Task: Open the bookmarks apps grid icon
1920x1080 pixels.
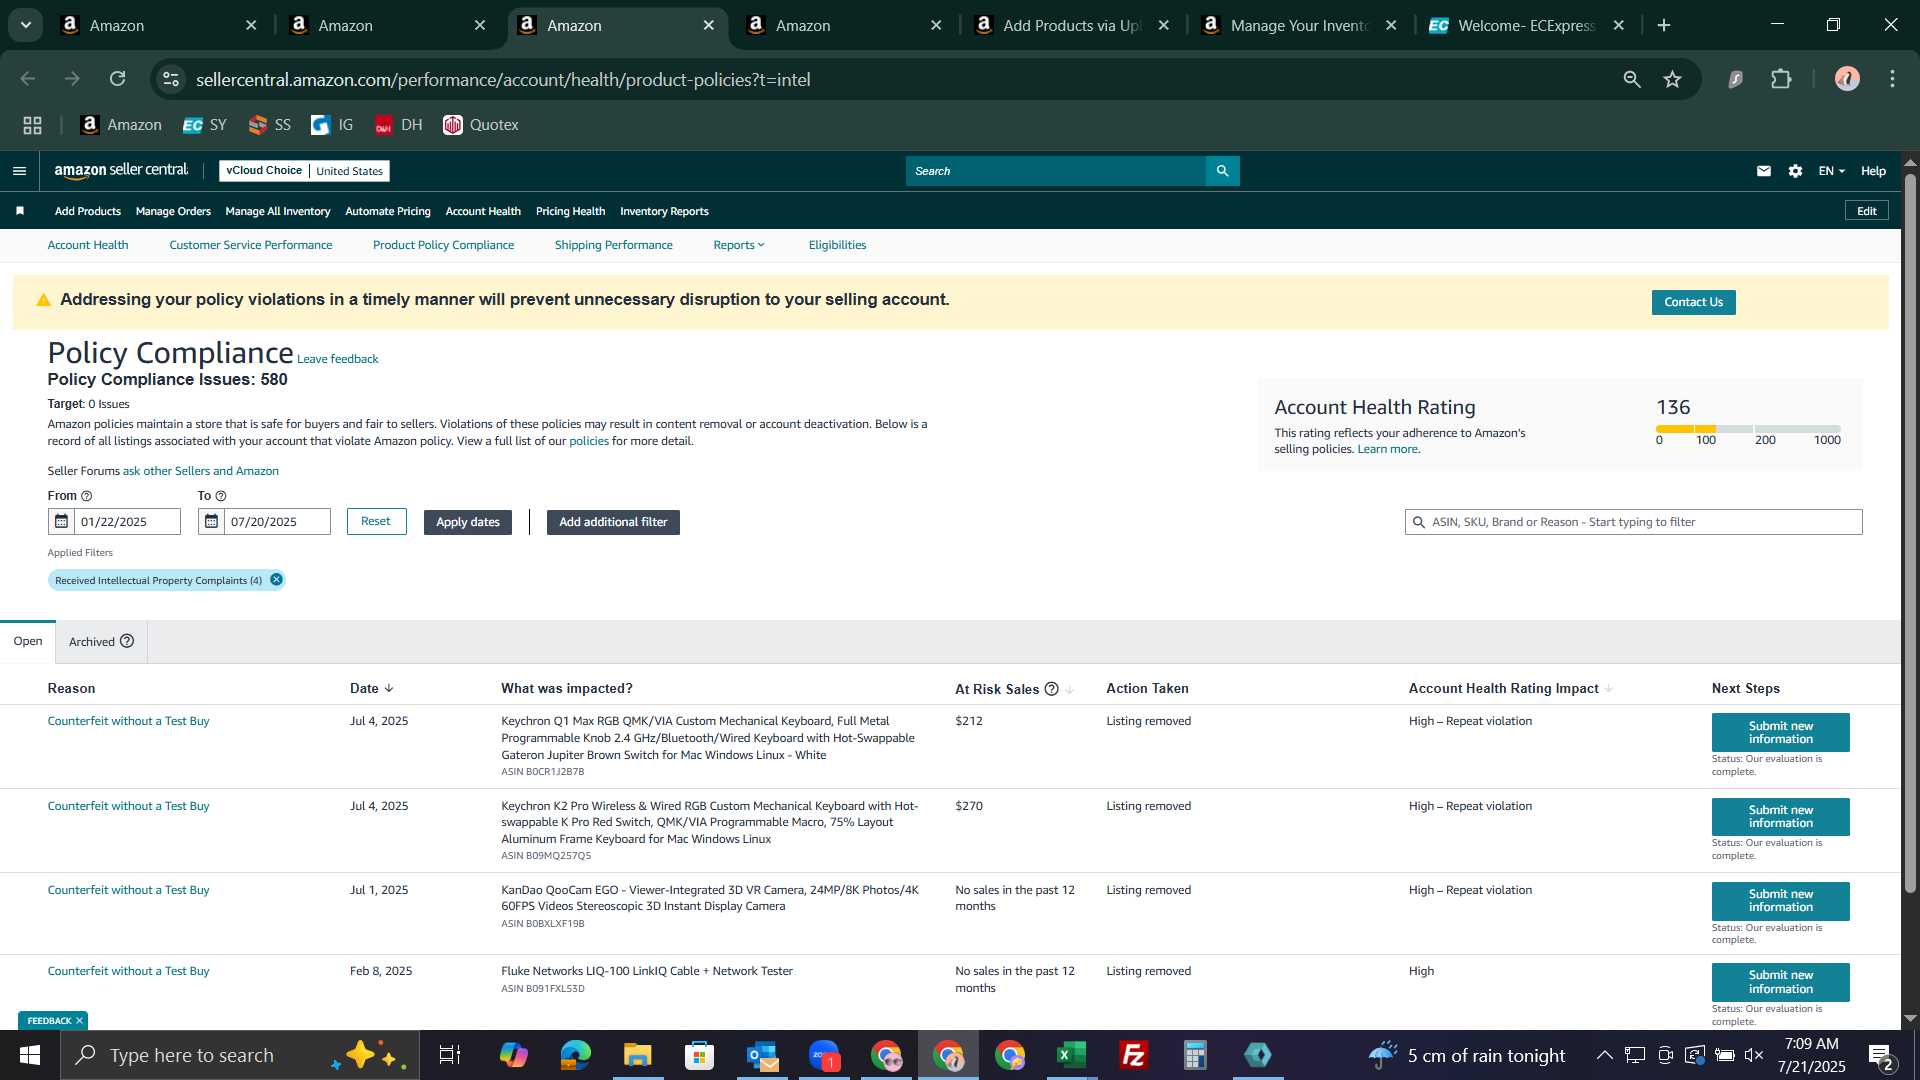Action: click(32, 125)
